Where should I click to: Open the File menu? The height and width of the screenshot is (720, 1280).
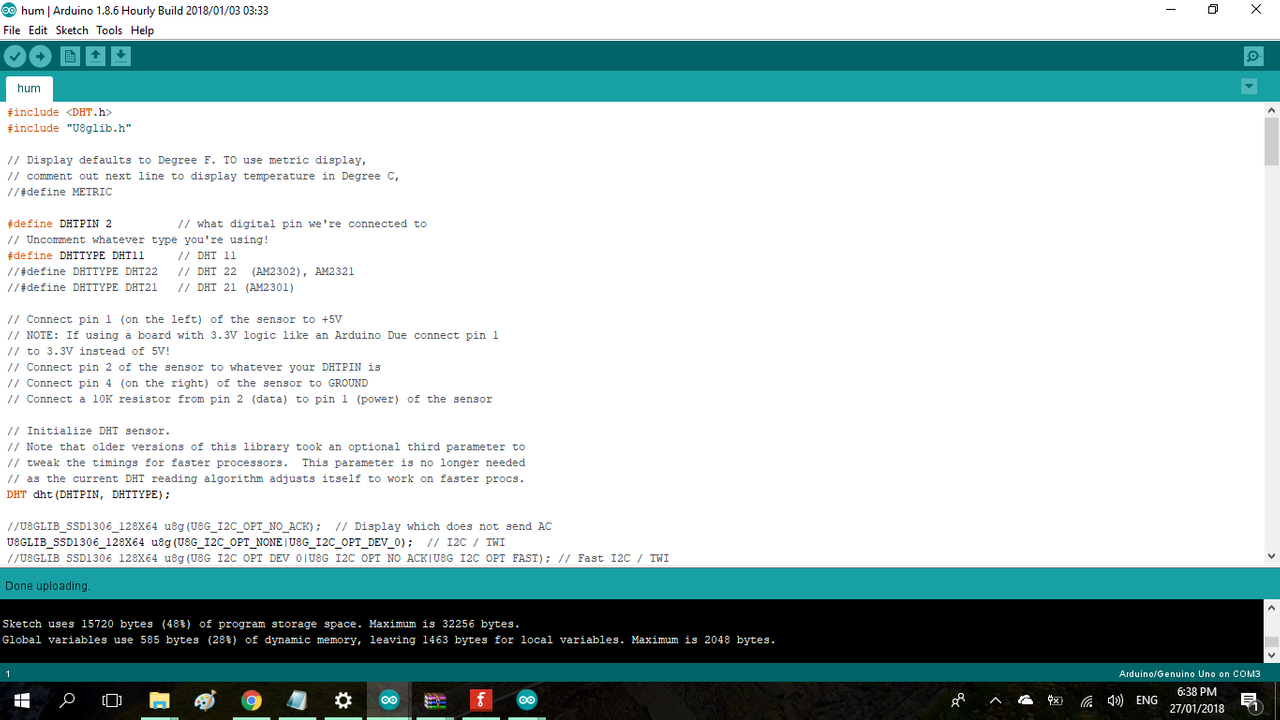point(11,30)
